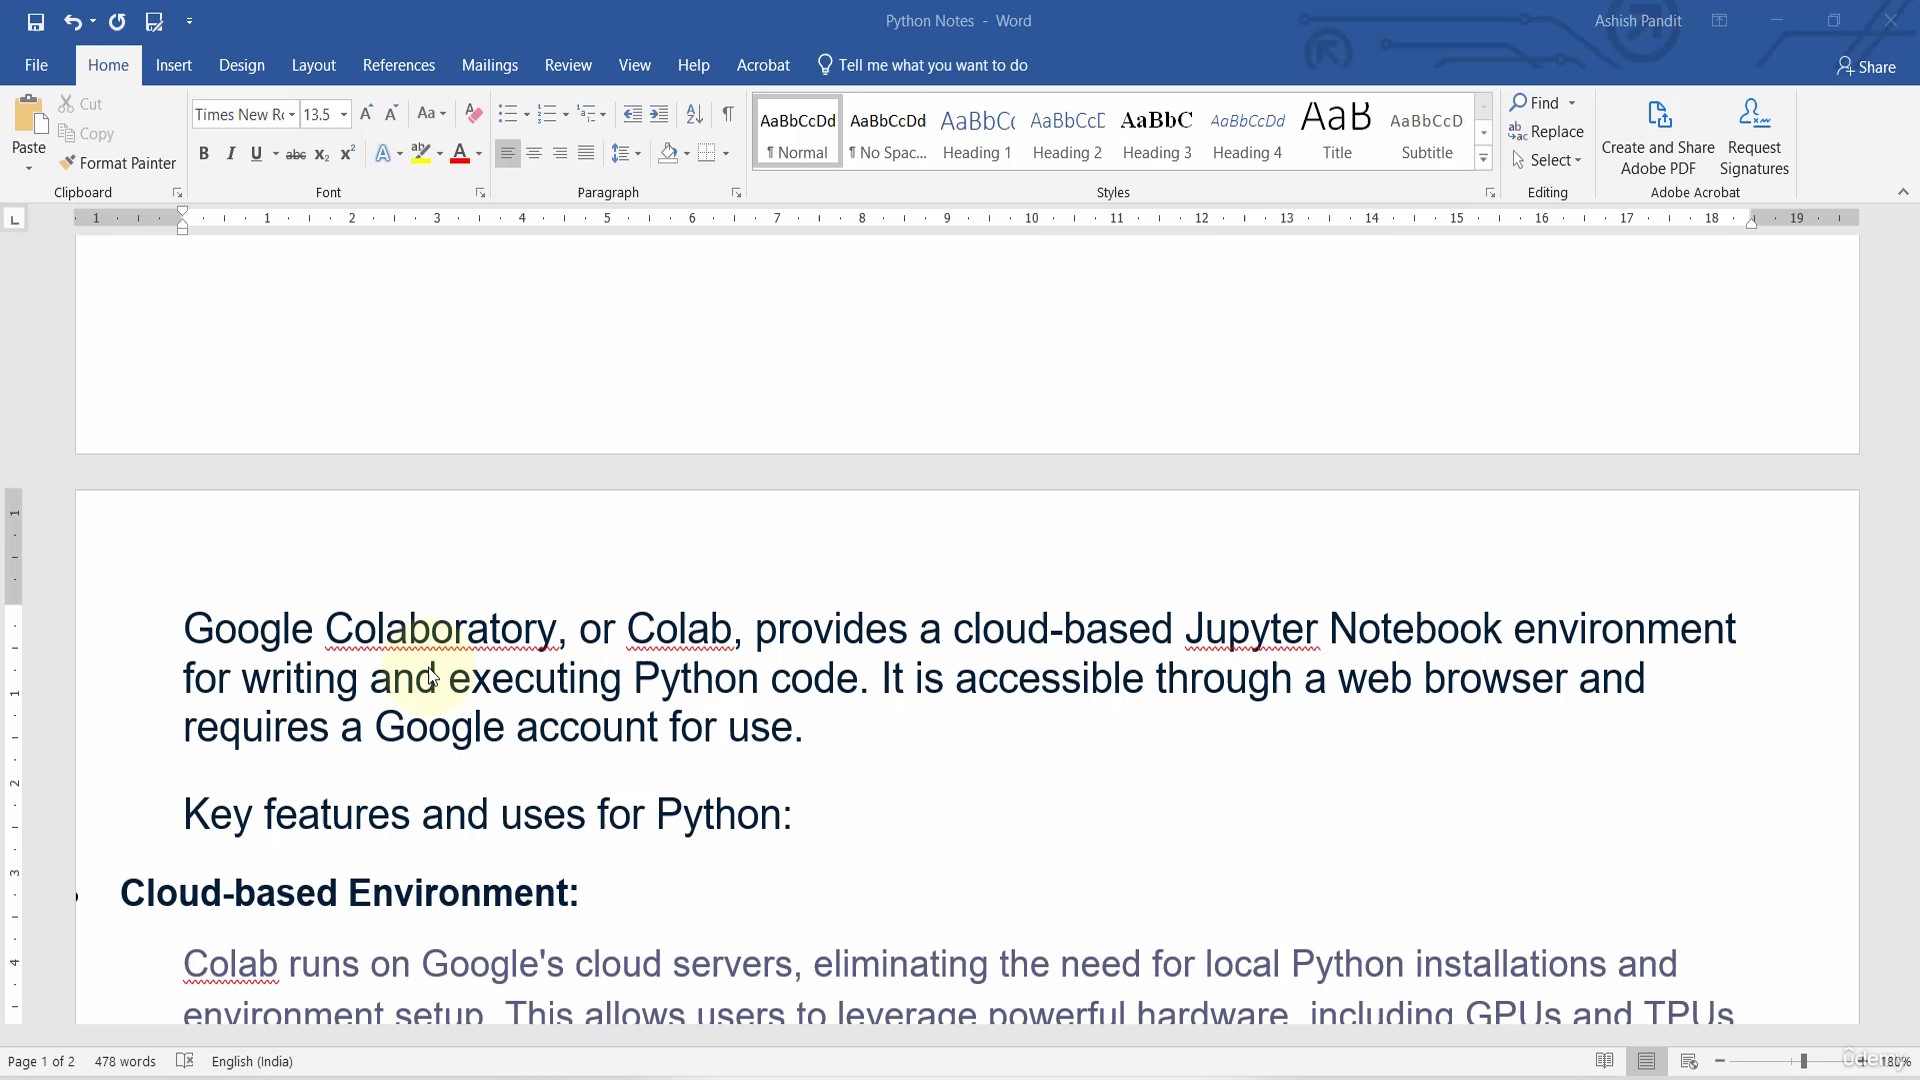
Task: Collapse the ribbon with the arrow
Action: (1903, 192)
